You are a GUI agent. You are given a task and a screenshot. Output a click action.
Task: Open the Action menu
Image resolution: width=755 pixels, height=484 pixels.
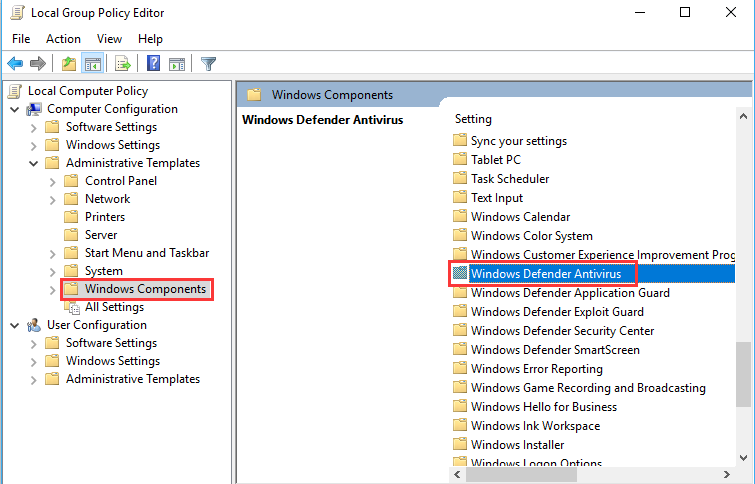(63, 39)
